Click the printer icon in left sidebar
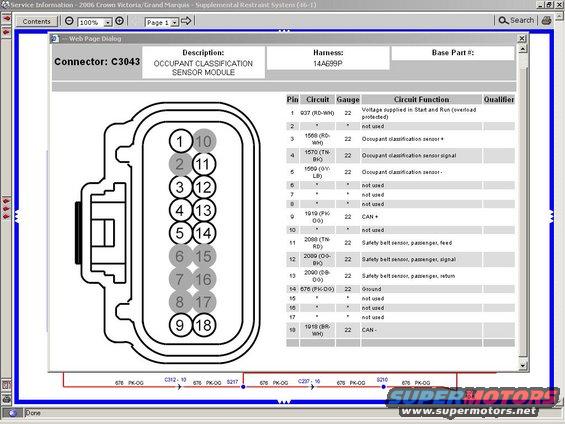This screenshot has height=424, width=565. [x=6, y=398]
